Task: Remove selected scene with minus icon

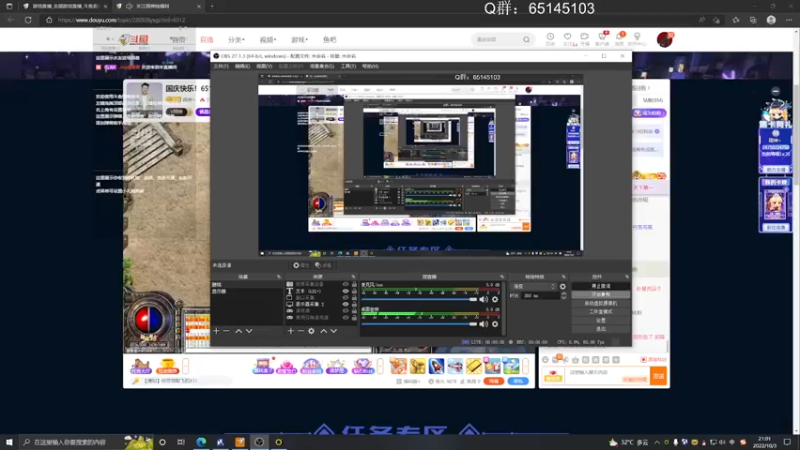Action: (x=227, y=331)
